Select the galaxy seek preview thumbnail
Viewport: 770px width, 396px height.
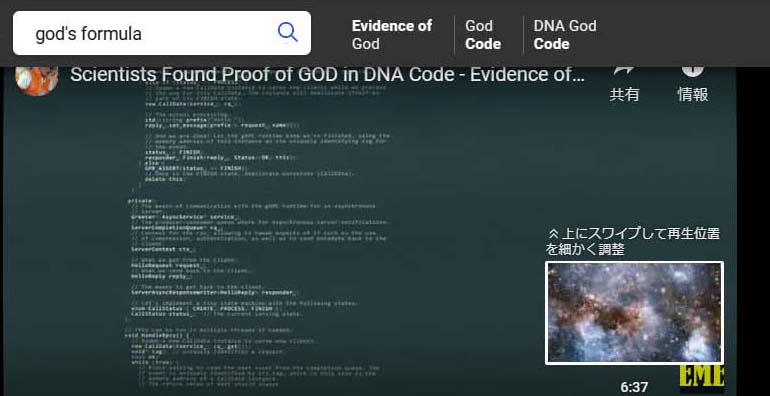[x=634, y=313]
